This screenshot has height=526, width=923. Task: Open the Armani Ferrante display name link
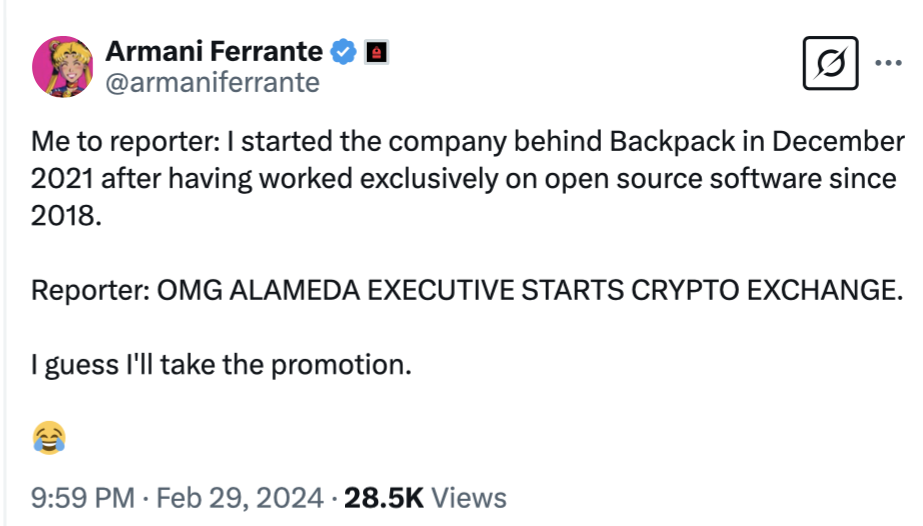coord(214,51)
